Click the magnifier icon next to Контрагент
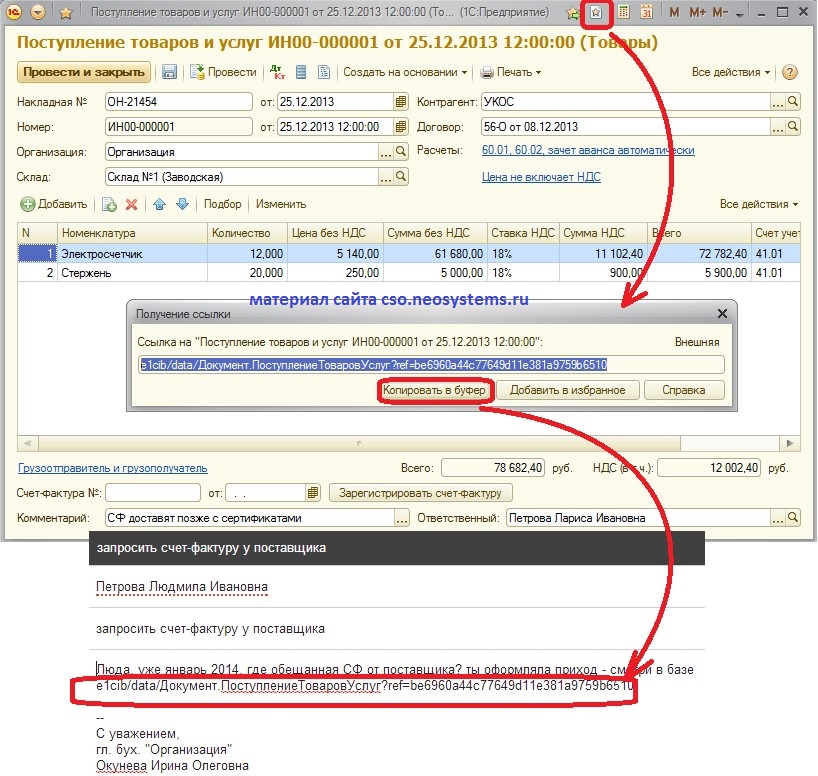 [x=793, y=101]
